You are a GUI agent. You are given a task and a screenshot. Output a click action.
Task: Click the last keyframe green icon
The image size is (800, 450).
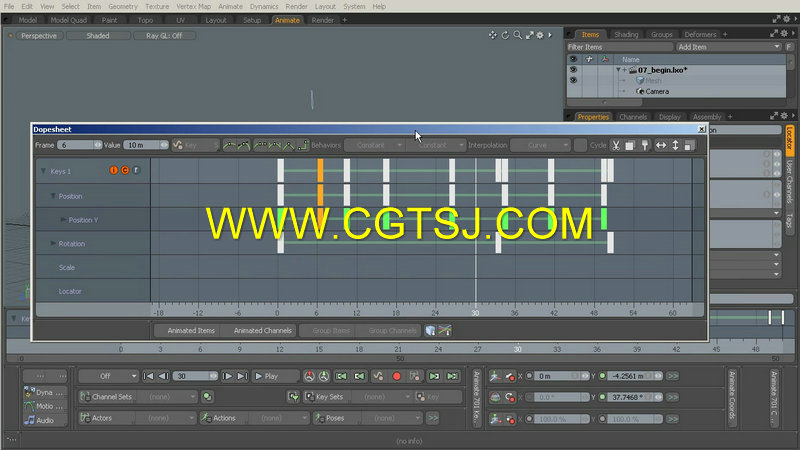(453, 377)
